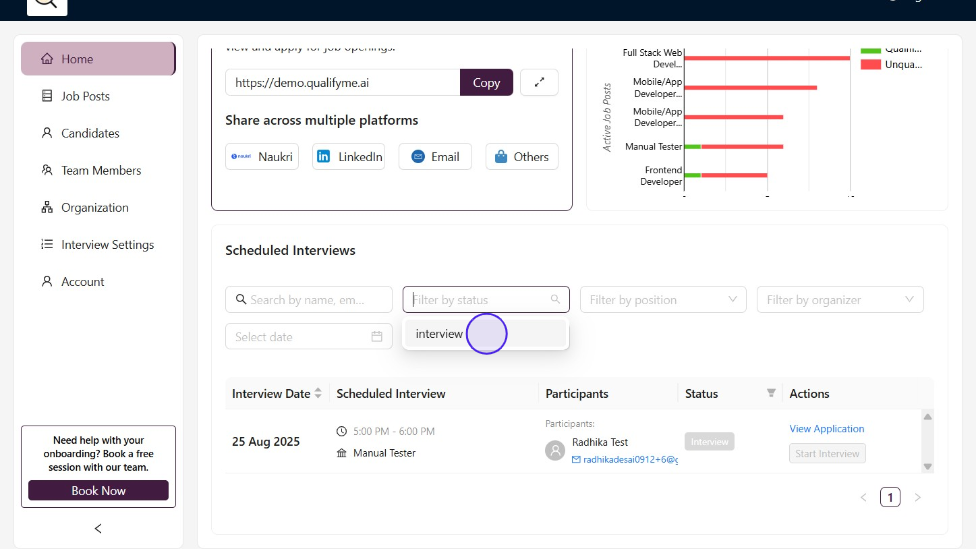Open Job Posts in sidebar
Viewport: 976px width, 550px height.
click(x=85, y=96)
